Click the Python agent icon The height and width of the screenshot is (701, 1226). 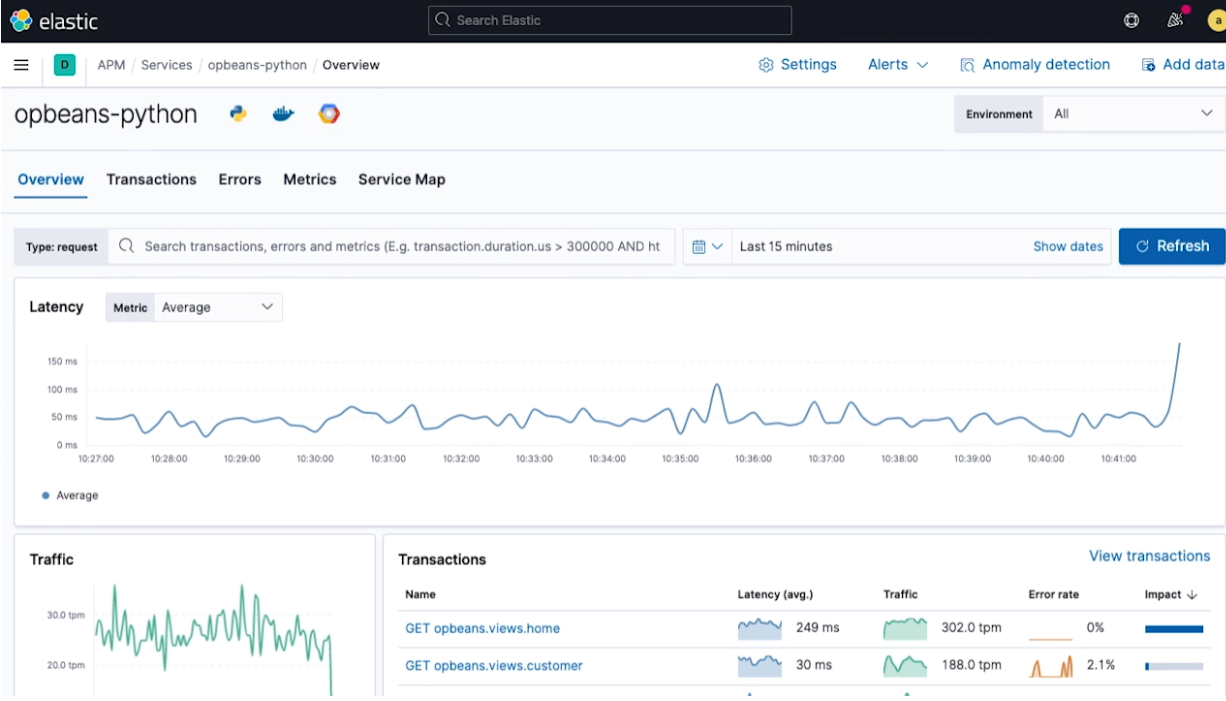click(238, 114)
